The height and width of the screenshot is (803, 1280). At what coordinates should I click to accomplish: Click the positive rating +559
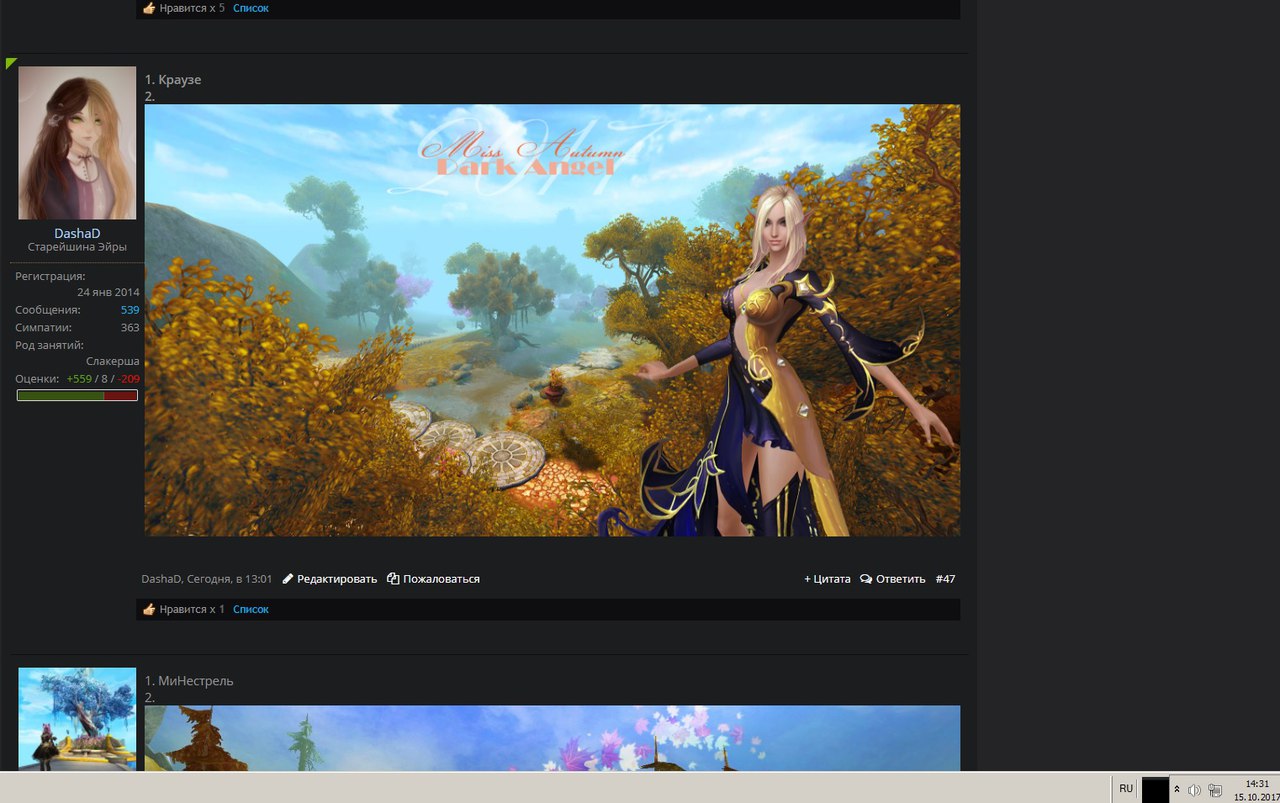click(79, 379)
